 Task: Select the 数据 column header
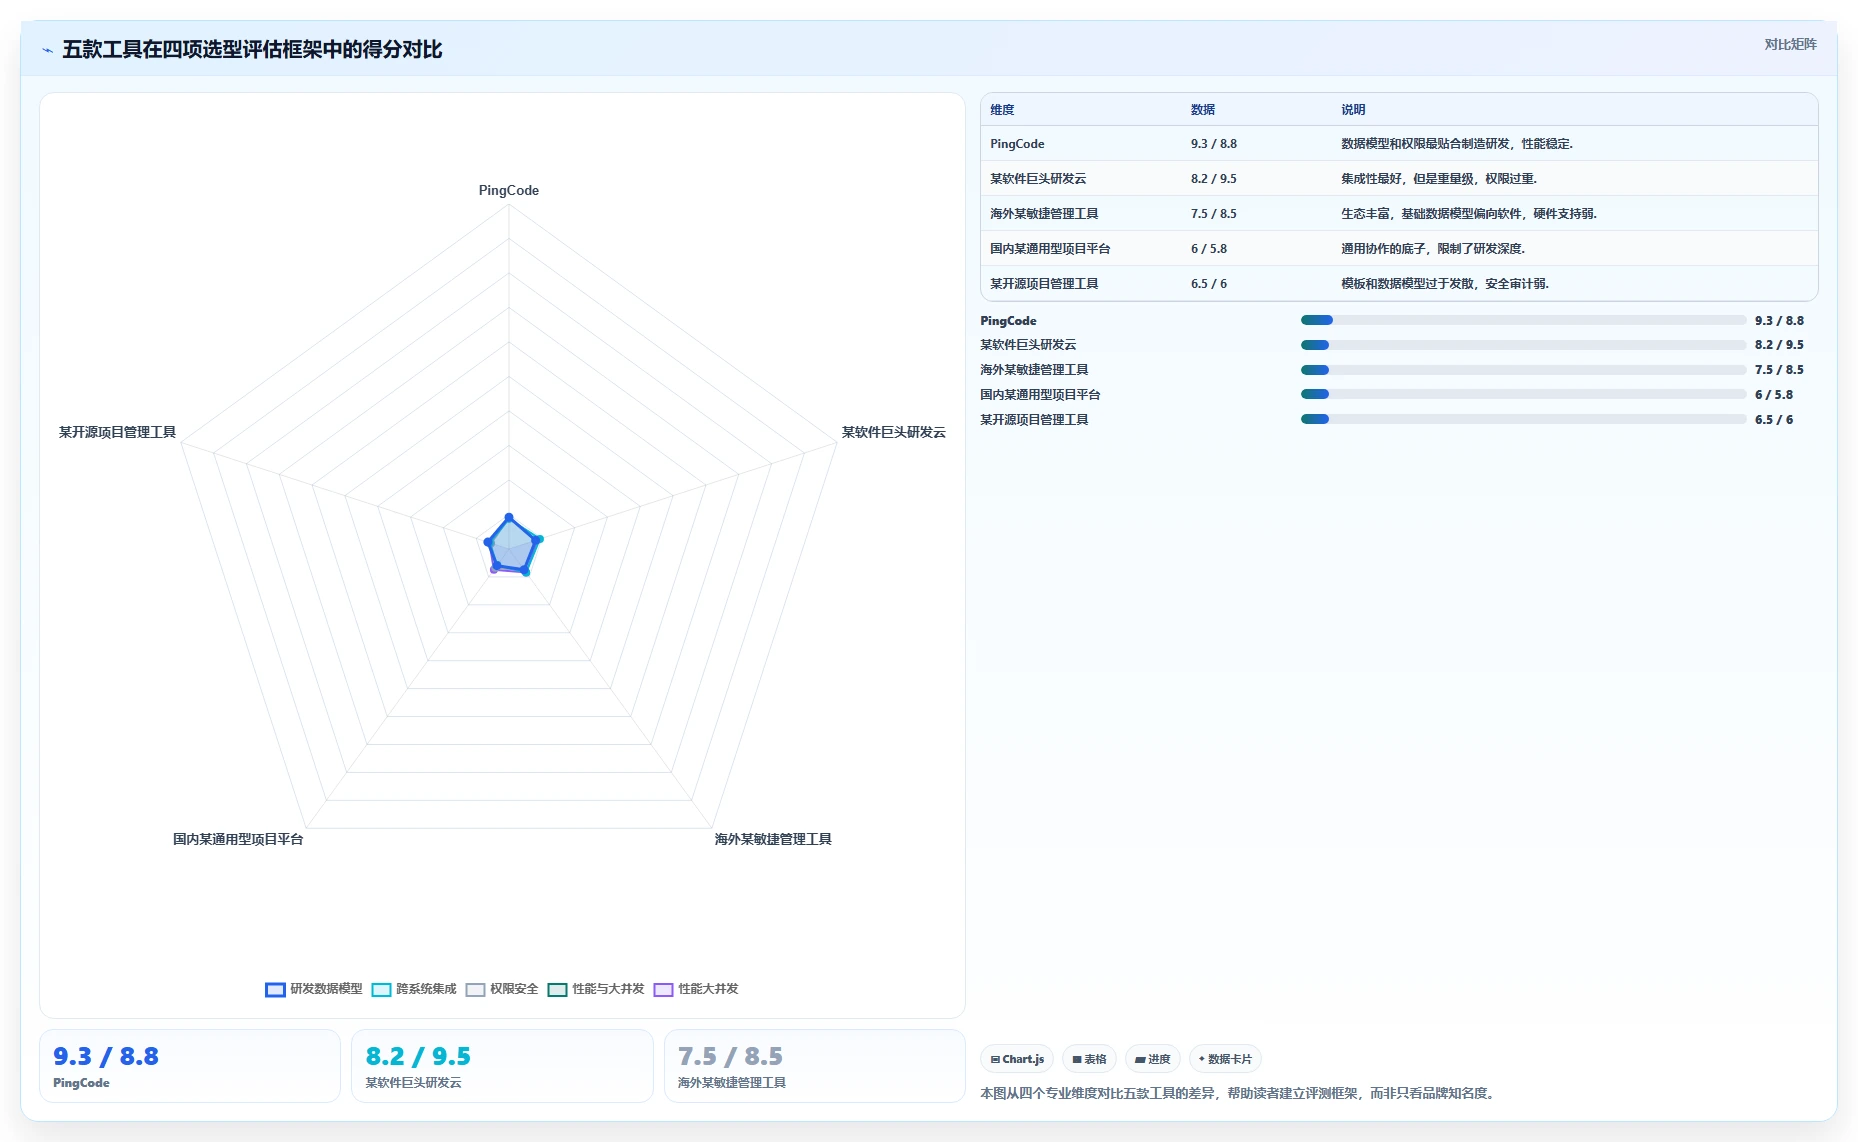1203,110
